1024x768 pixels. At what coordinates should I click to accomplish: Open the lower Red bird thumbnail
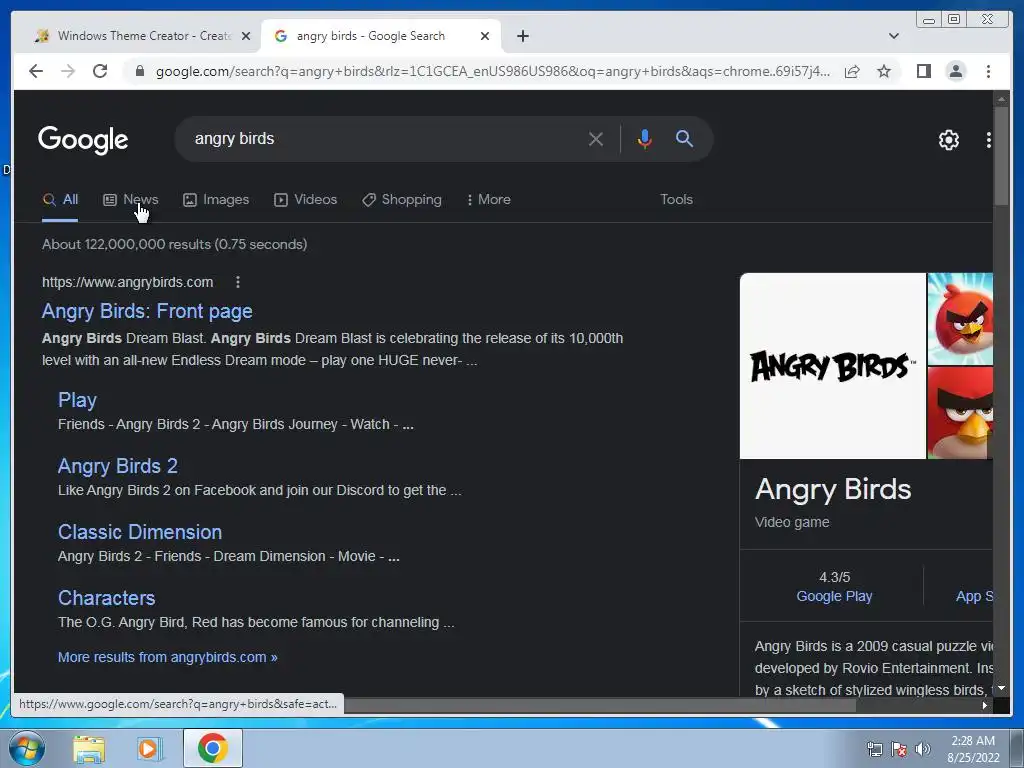click(x=960, y=413)
